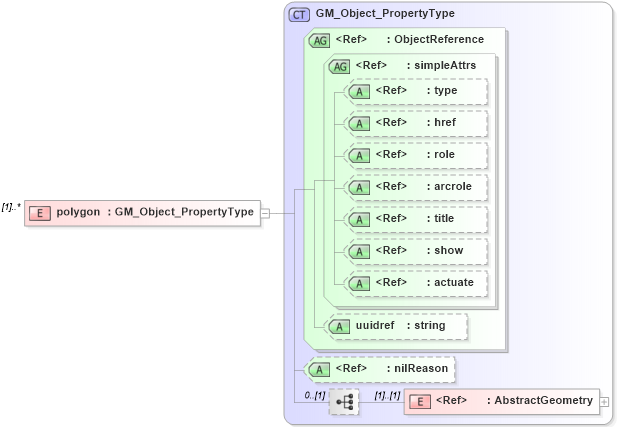
Task: Select the title attribute label
Action: tap(415, 218)
